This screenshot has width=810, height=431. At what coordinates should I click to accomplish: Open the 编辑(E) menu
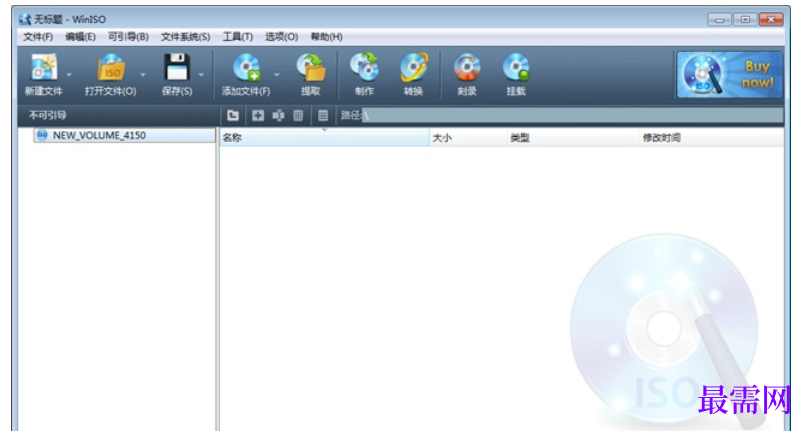click(x=81, y=37)
